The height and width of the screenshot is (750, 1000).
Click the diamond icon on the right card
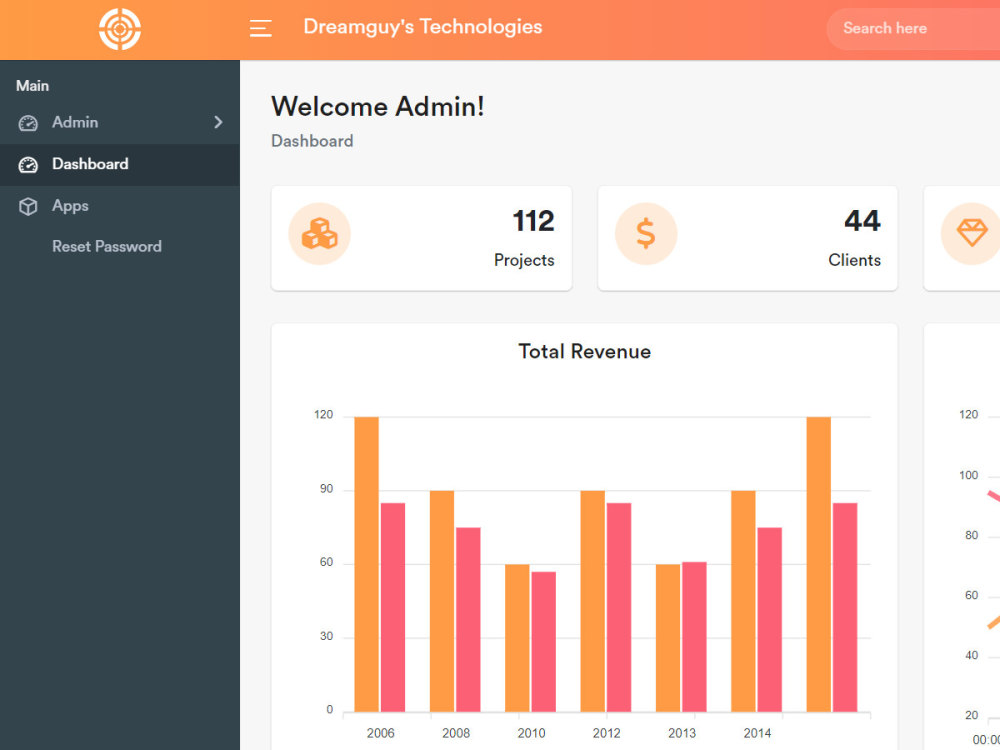(972, 234)
